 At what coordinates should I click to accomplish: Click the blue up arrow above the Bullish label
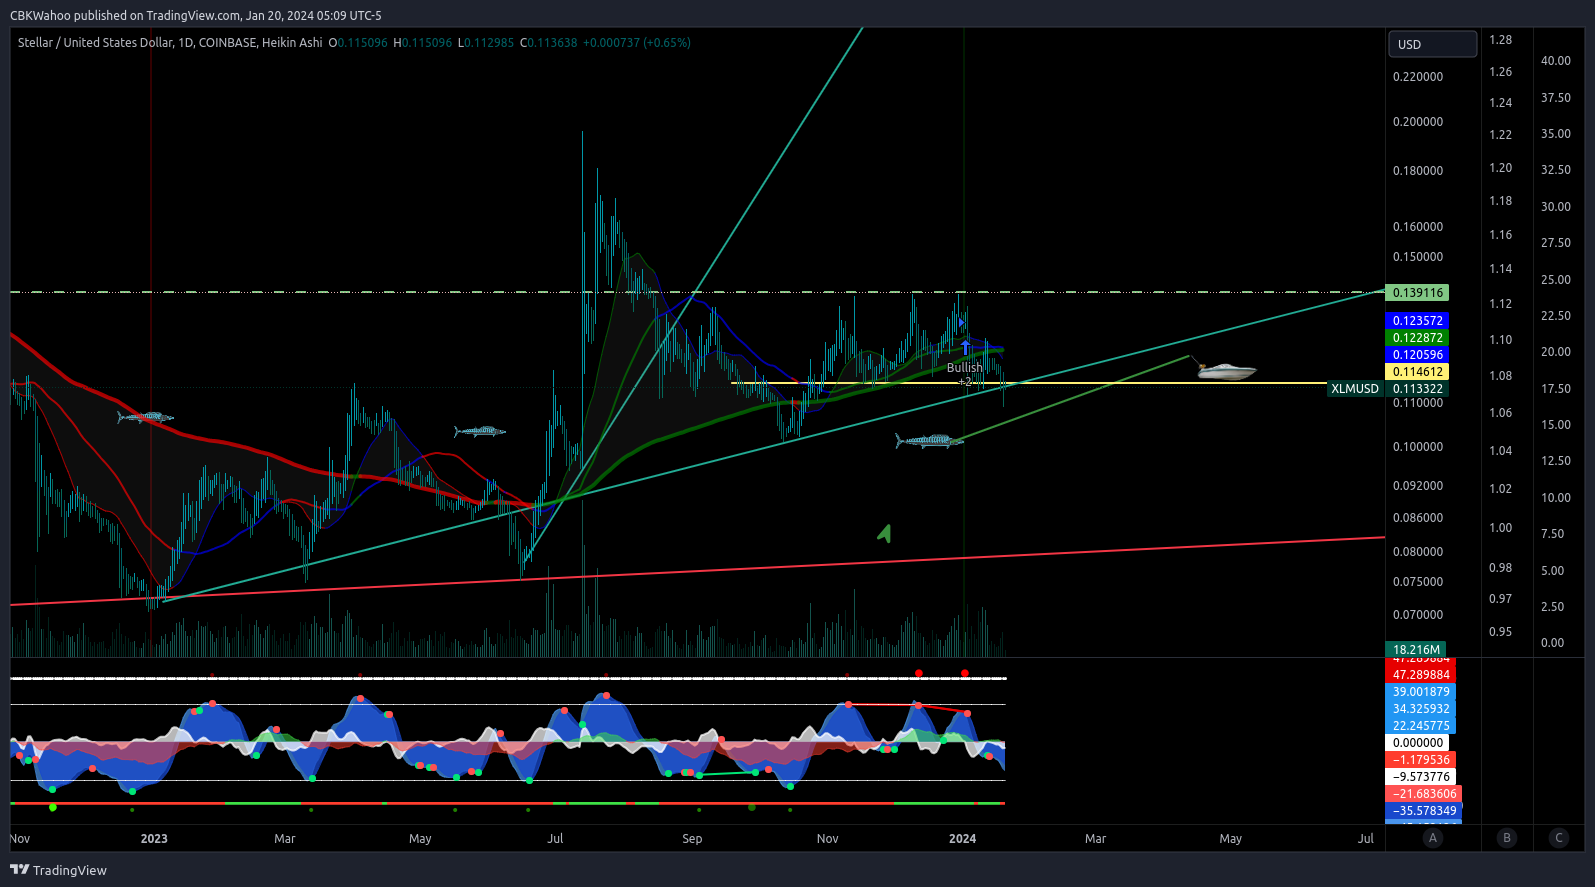[x=965, y=348]
